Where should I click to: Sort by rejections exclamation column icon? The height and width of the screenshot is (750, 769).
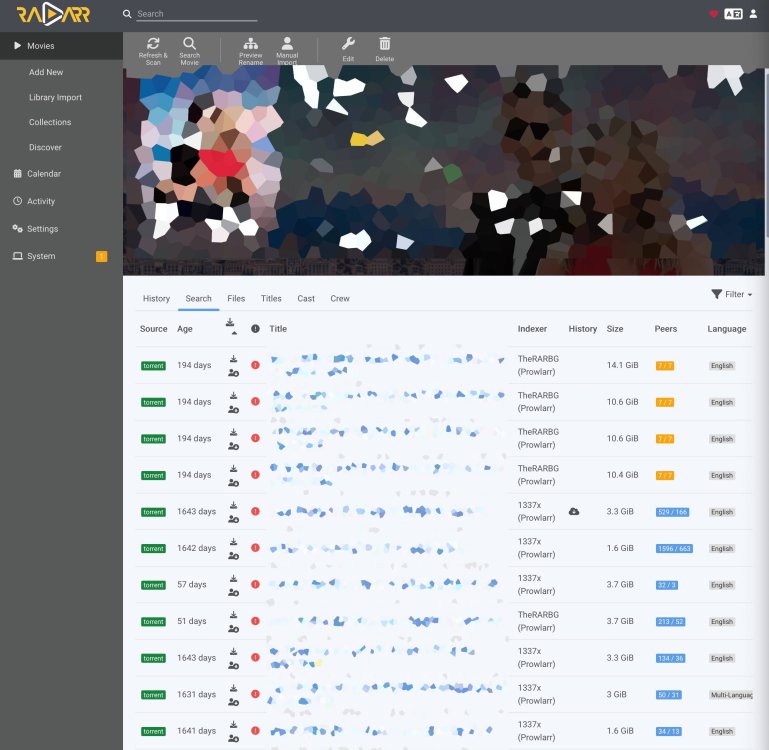255,329
